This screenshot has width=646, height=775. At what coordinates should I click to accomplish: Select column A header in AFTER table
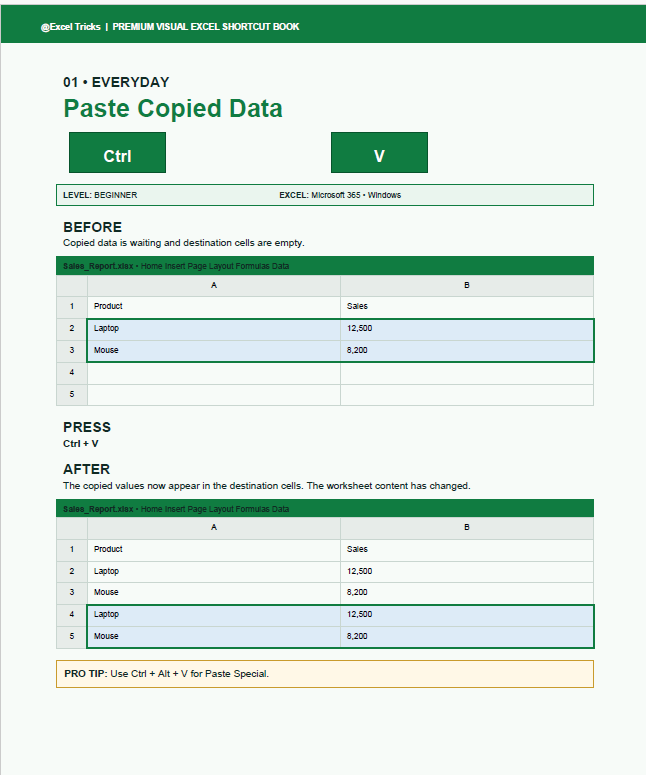(x=214, y=528)
